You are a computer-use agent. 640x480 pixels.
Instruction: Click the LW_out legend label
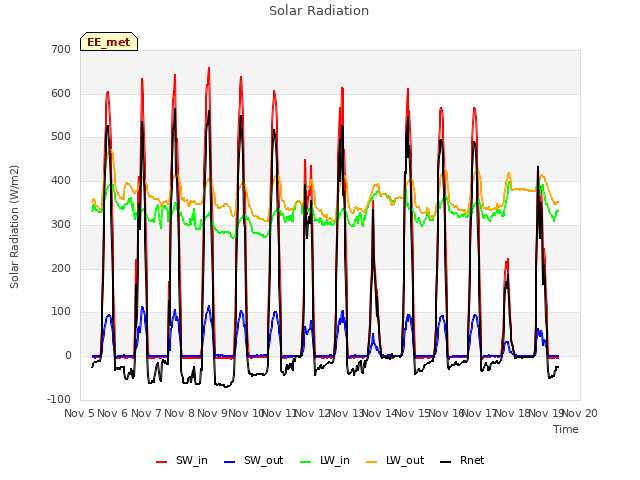[405, 460]
